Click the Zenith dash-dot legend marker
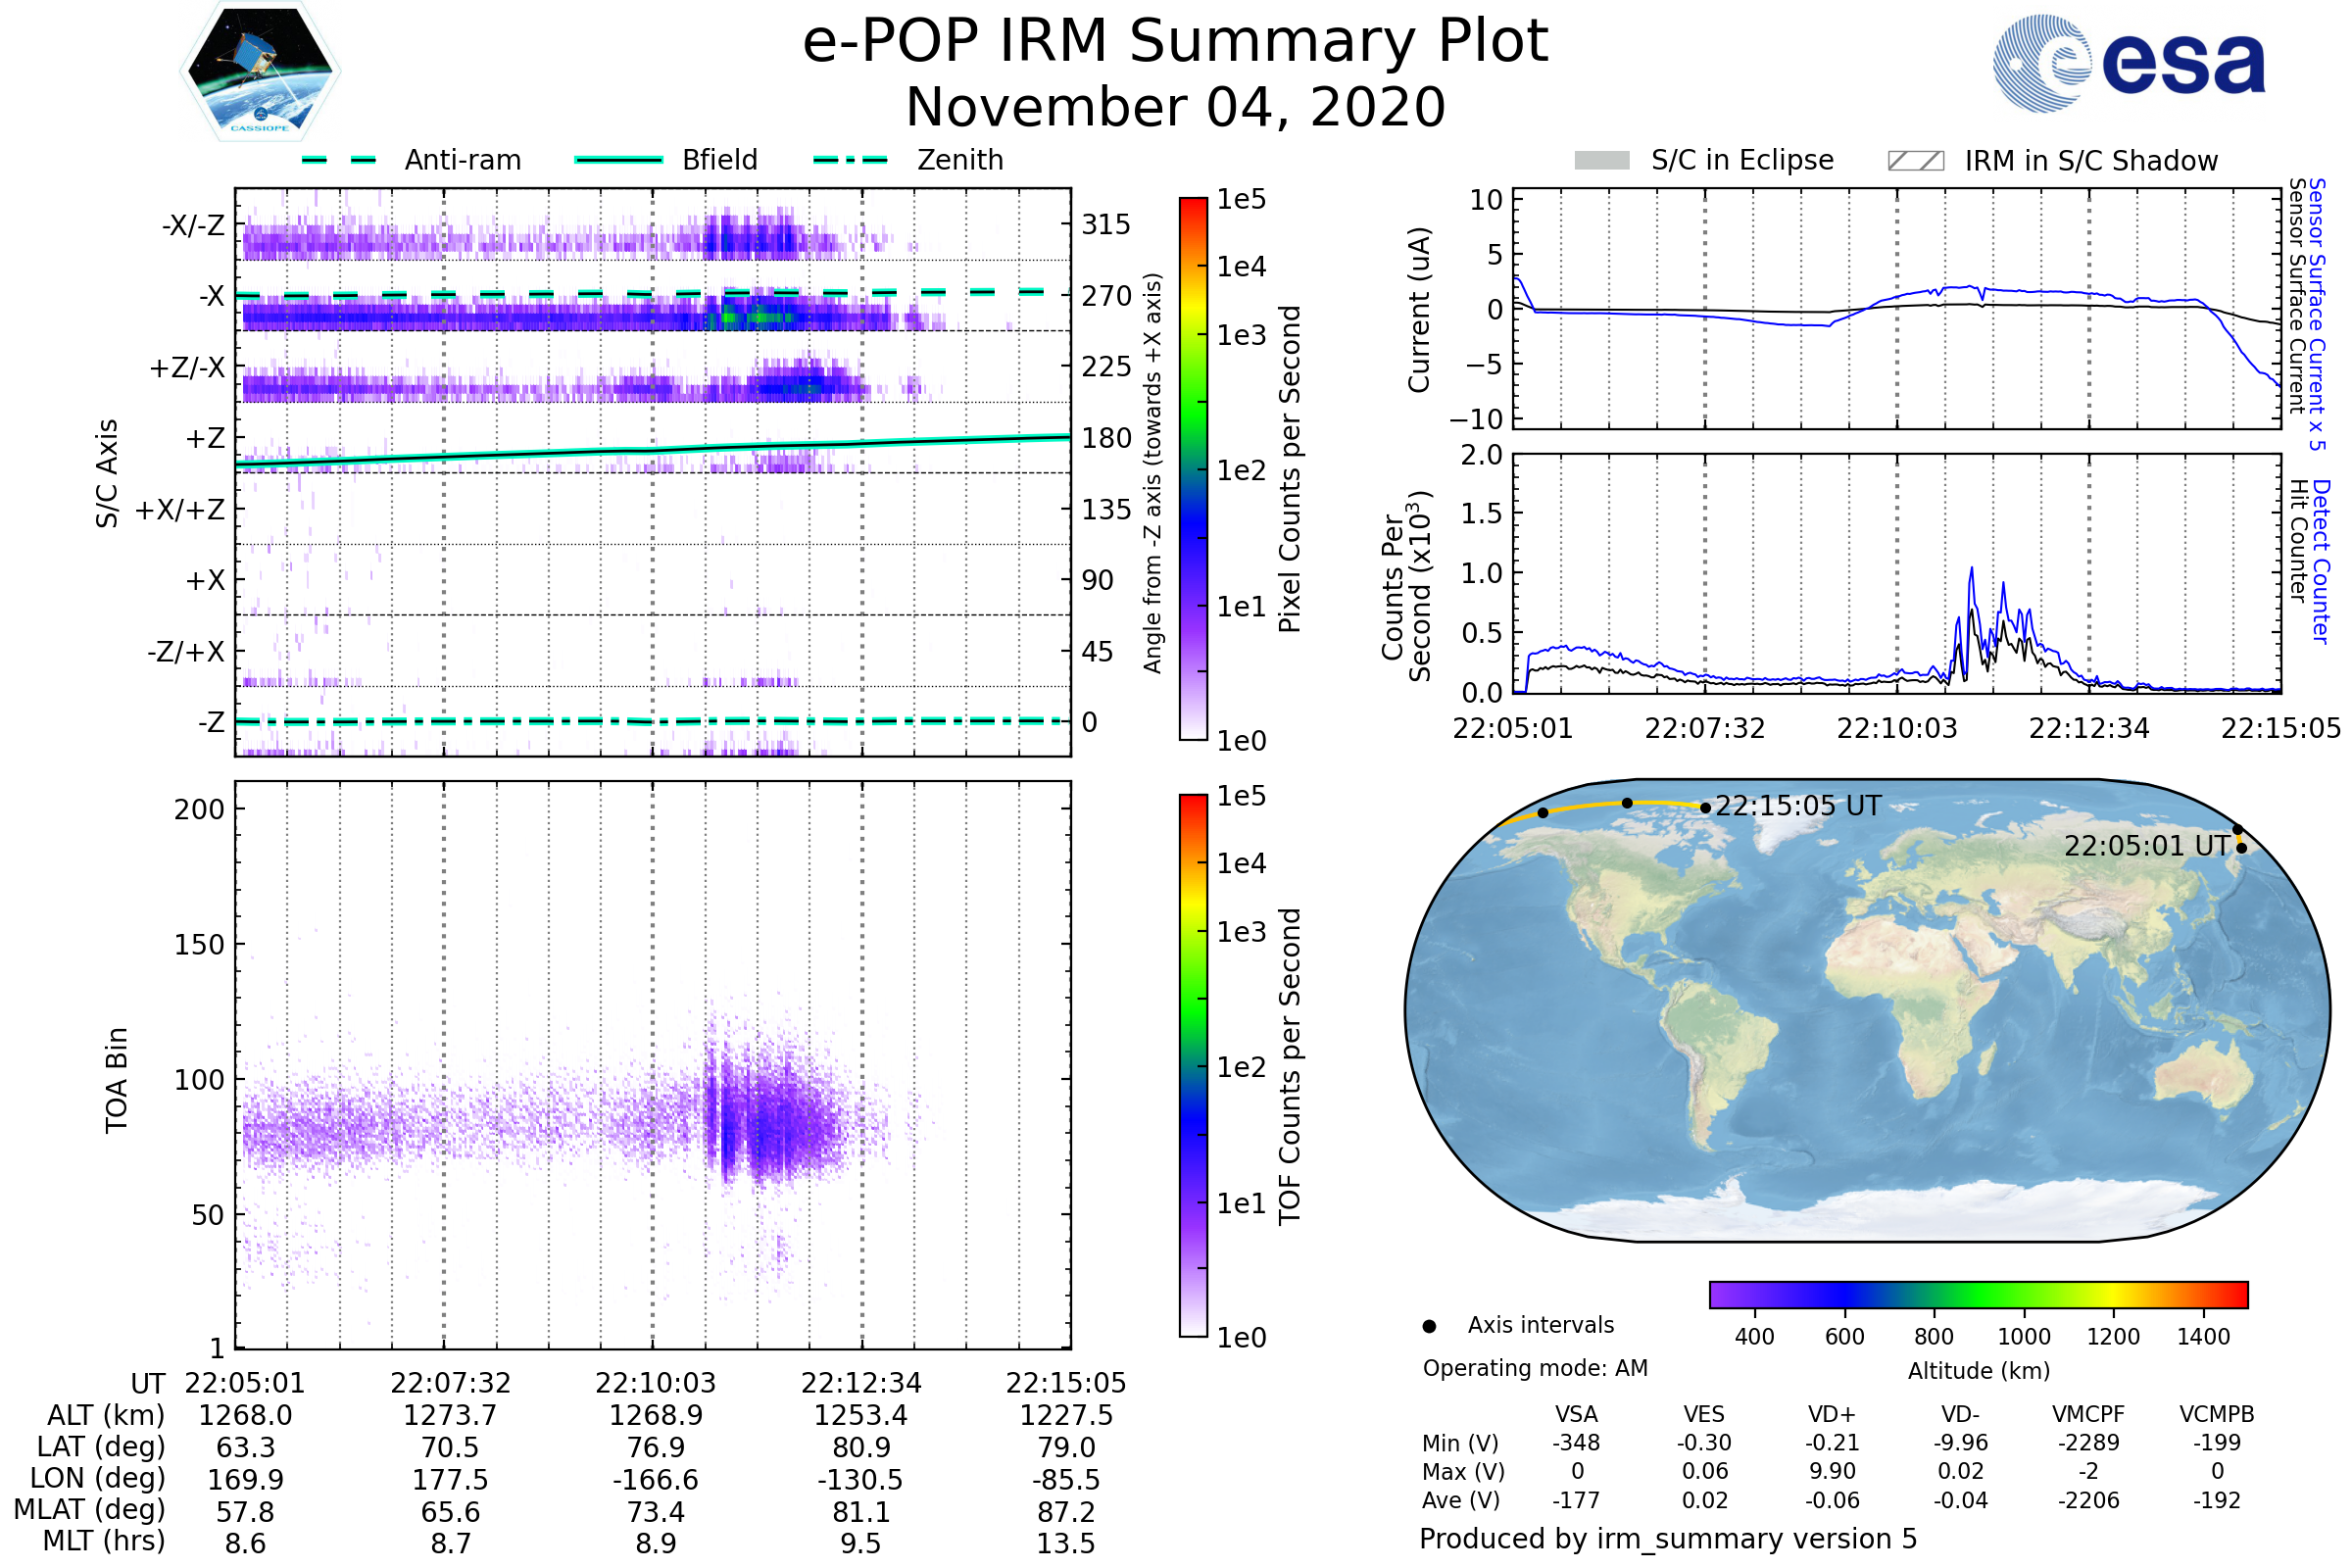2352x1568 pixels. [850, 160]
